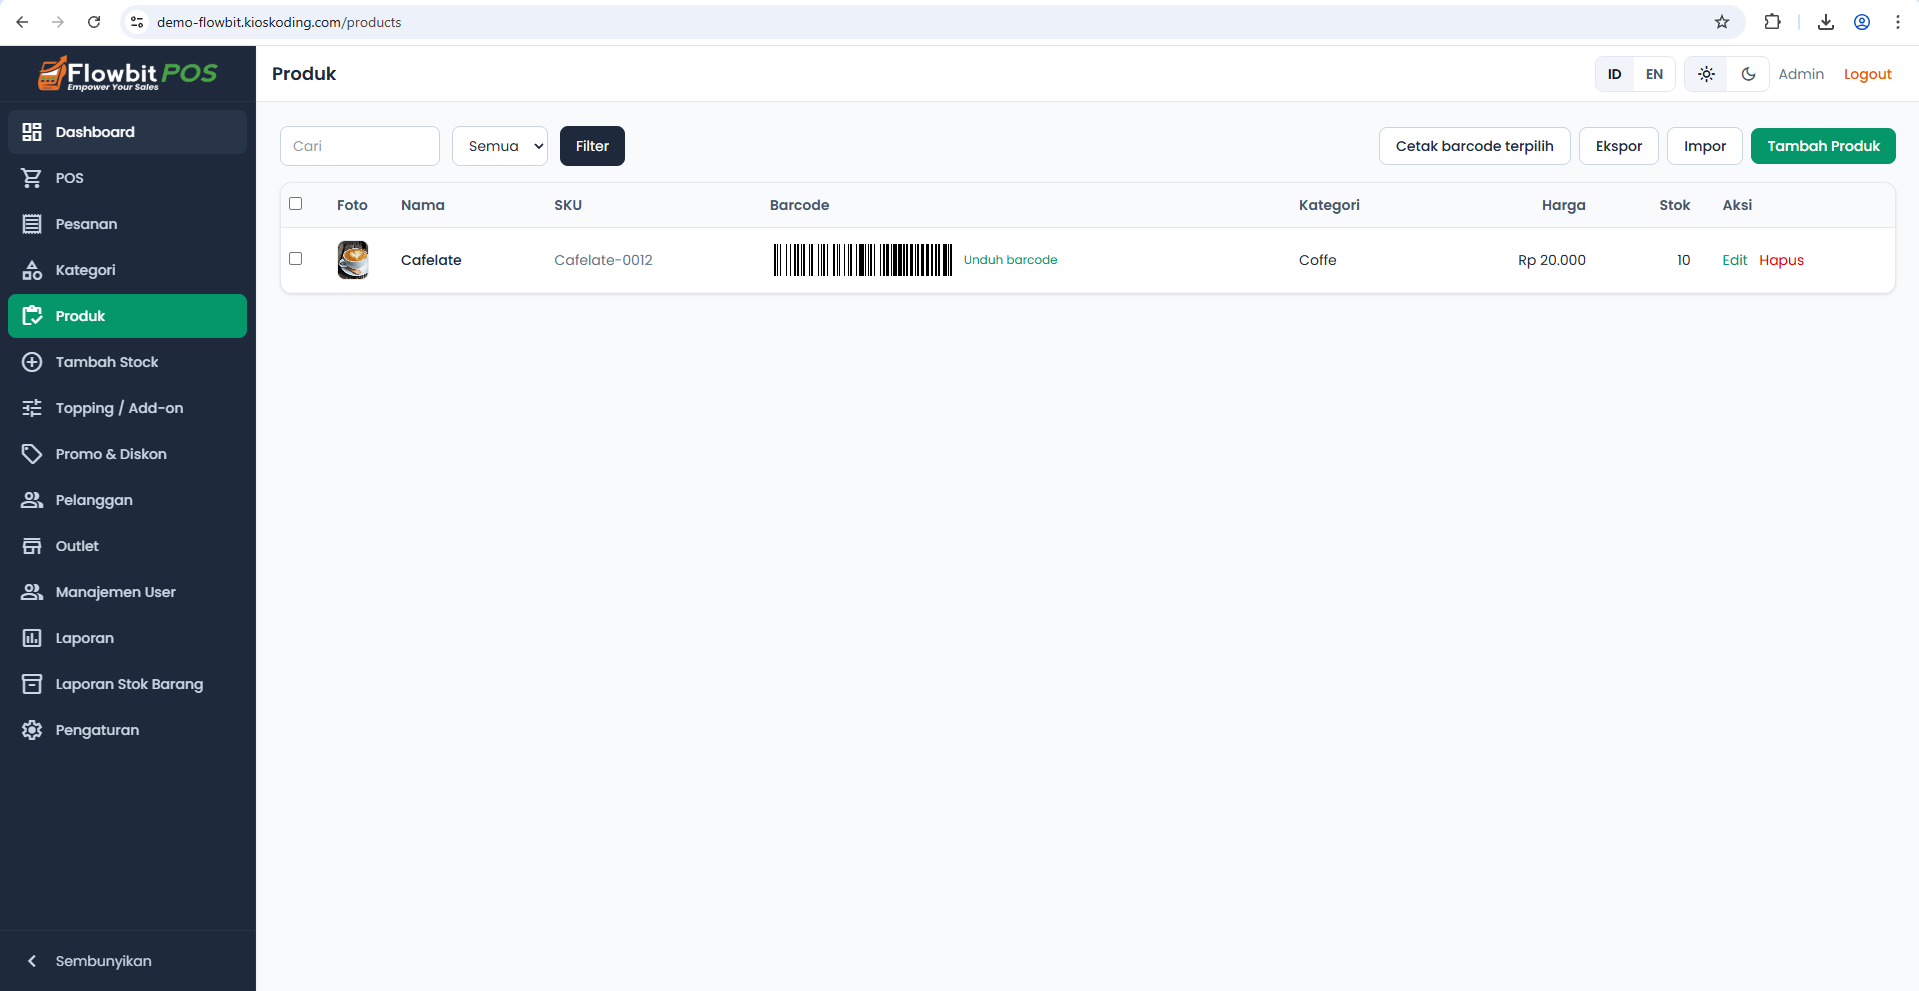Click the Laporan bar-chart icon
Viewport: 1919px width, 991px height.
32,637
